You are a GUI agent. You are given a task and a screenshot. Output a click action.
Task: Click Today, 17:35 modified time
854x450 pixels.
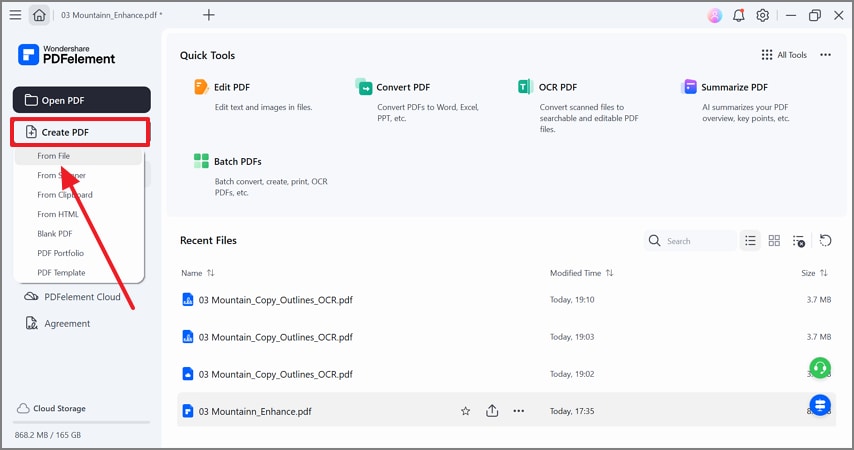pos(572,411)
